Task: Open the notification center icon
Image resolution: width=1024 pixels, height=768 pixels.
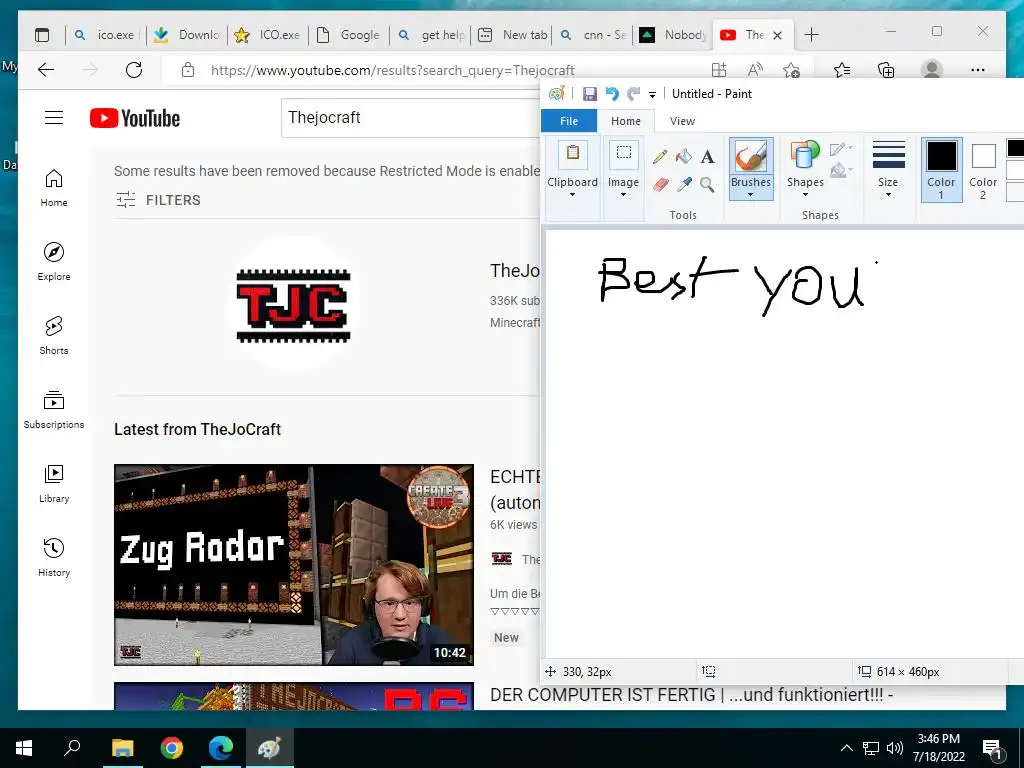Action: pyautogui.click(x=992, y=749)
